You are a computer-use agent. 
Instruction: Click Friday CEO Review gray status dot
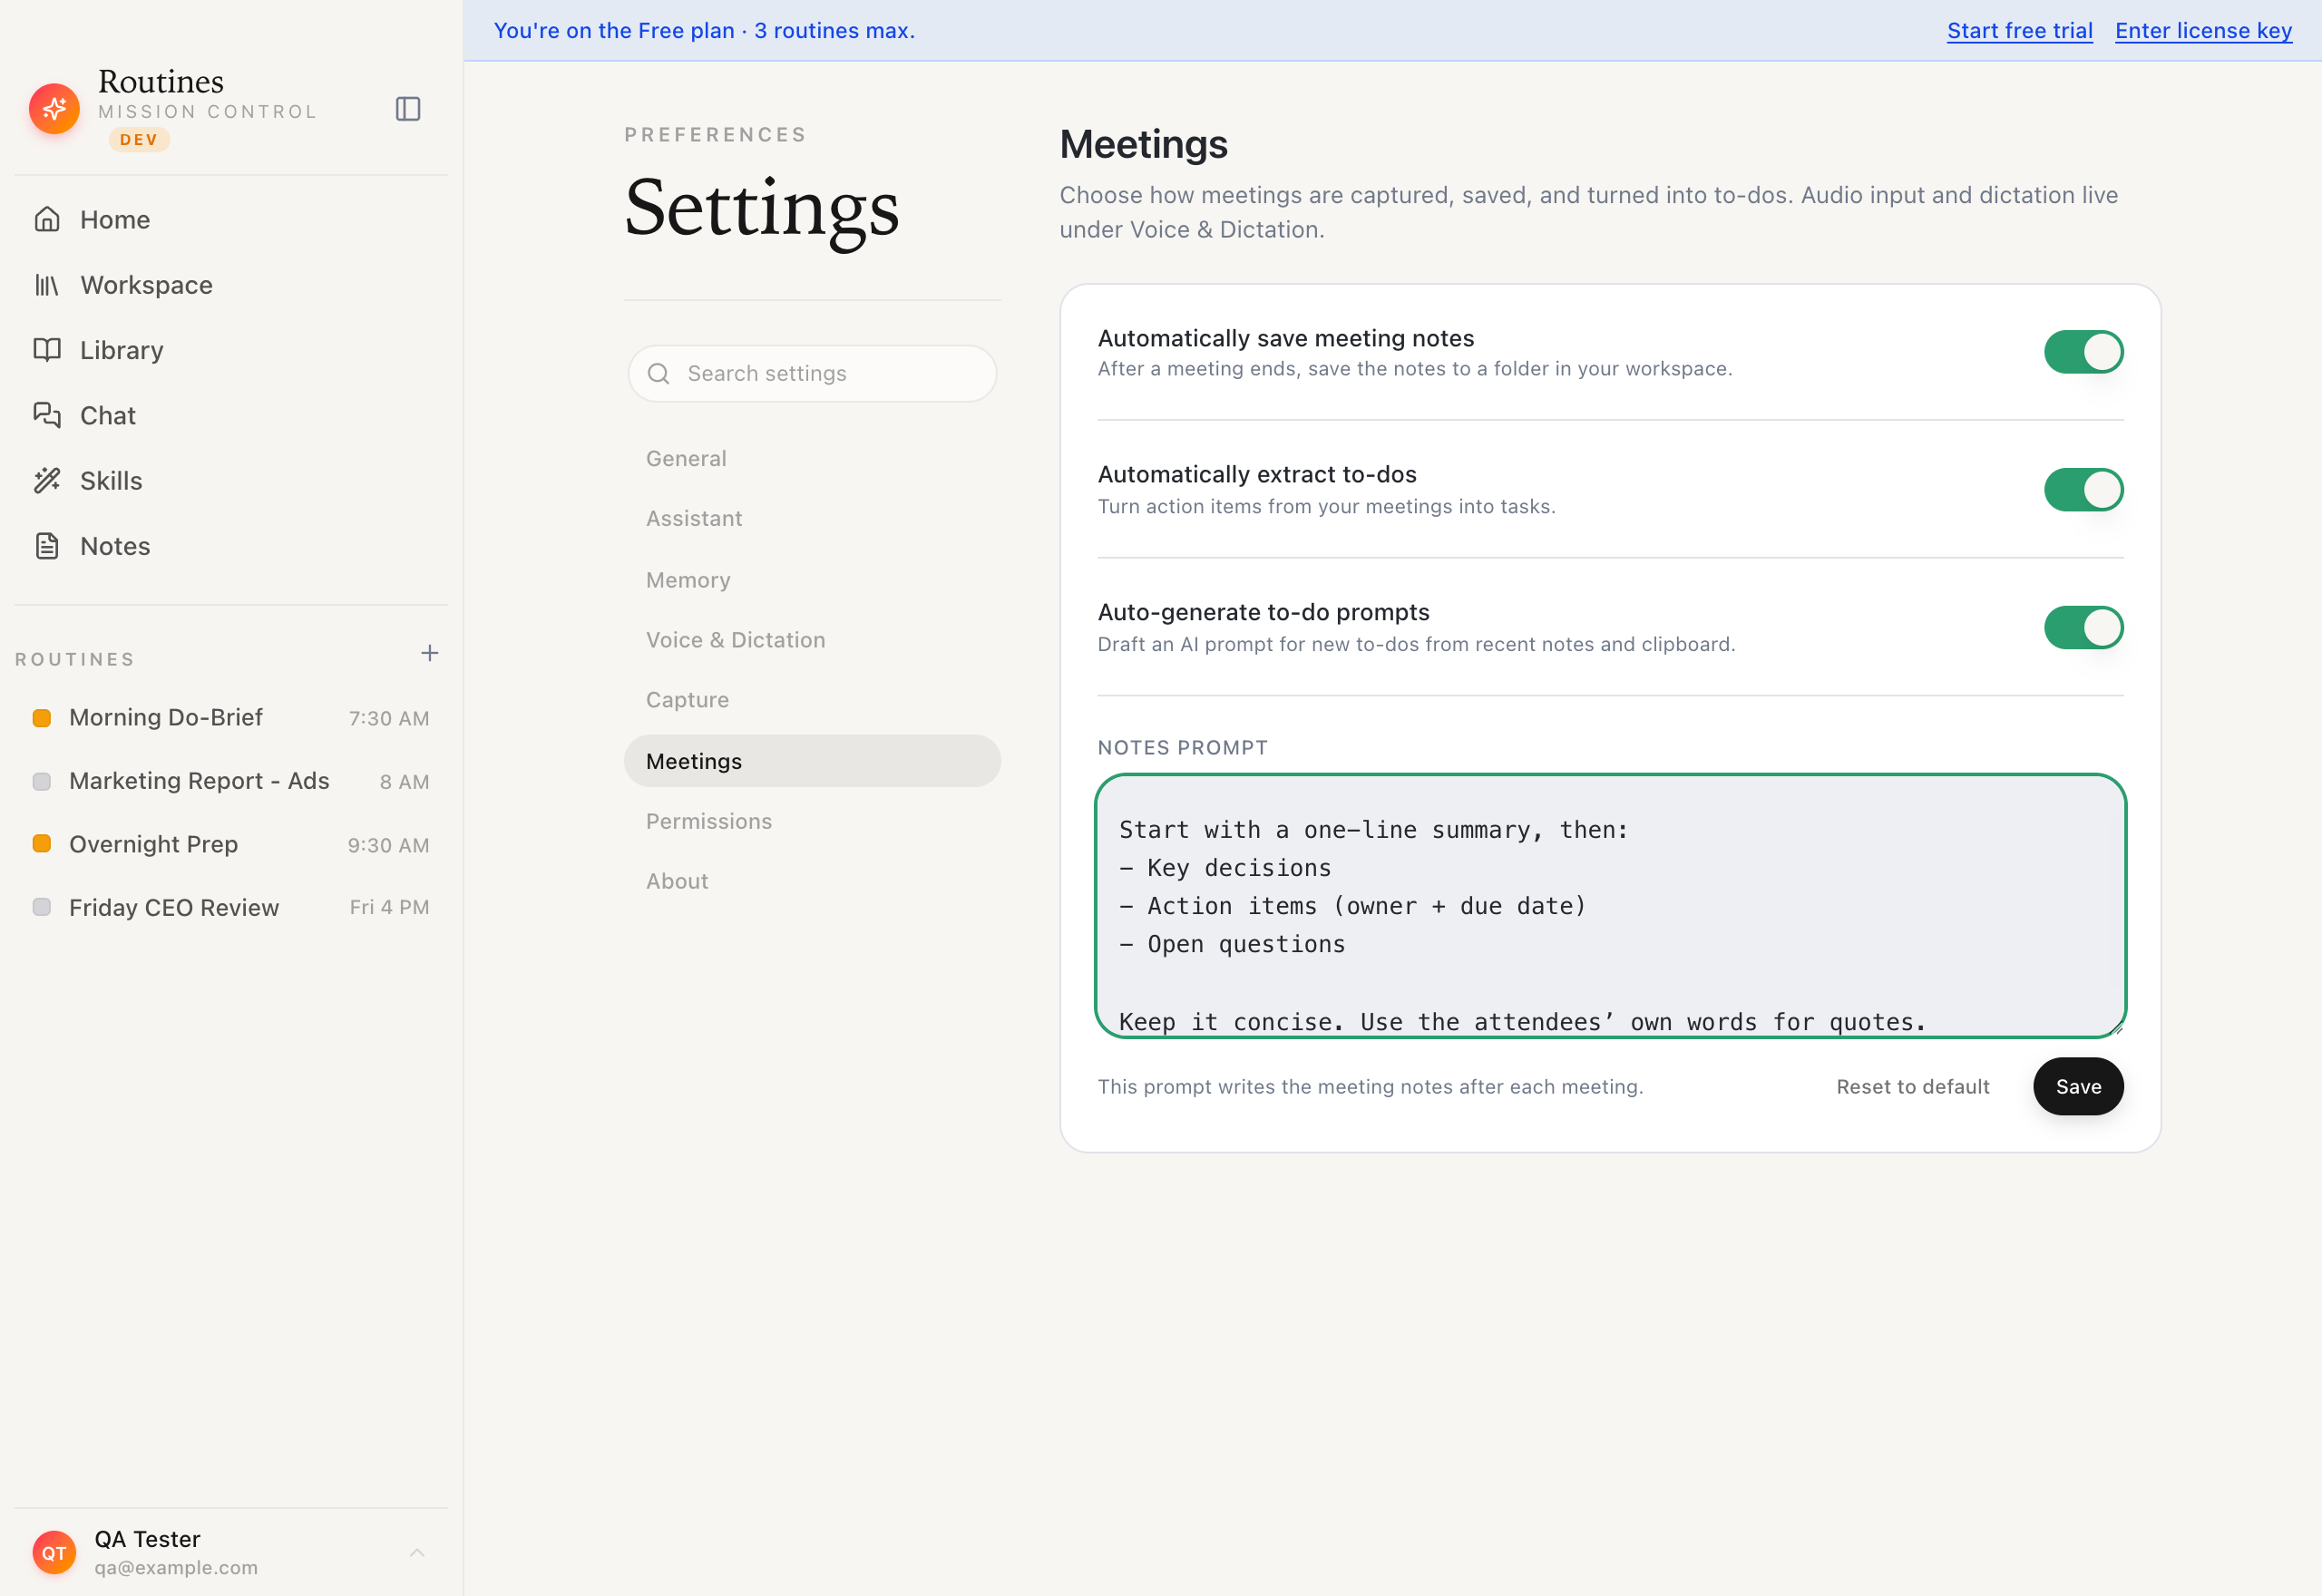42,907
